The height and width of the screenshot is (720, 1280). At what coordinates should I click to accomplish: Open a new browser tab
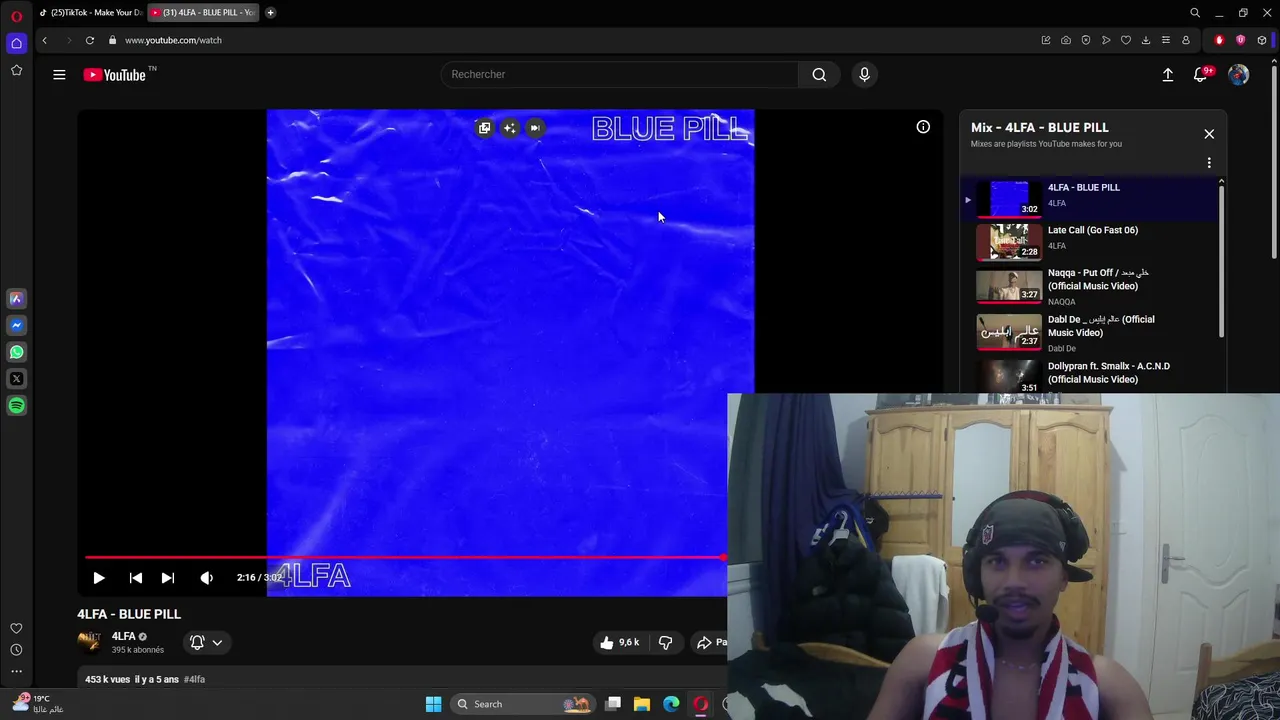270,12
